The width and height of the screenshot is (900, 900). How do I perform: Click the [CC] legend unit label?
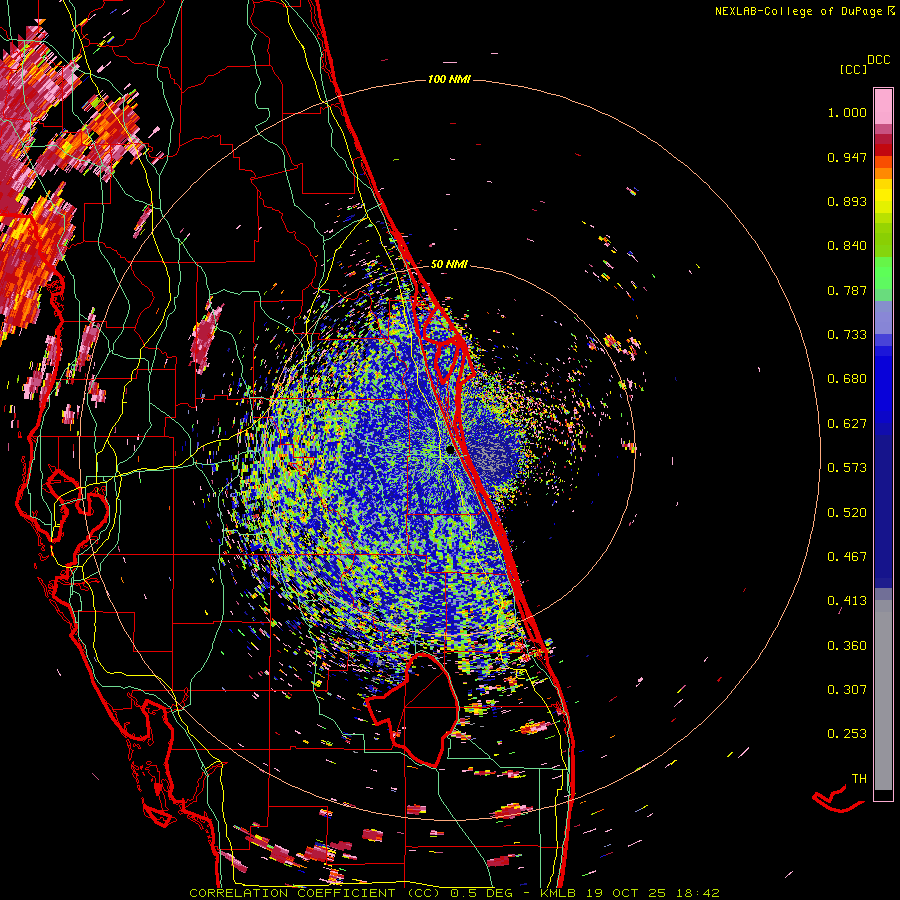tap(853, 69)
